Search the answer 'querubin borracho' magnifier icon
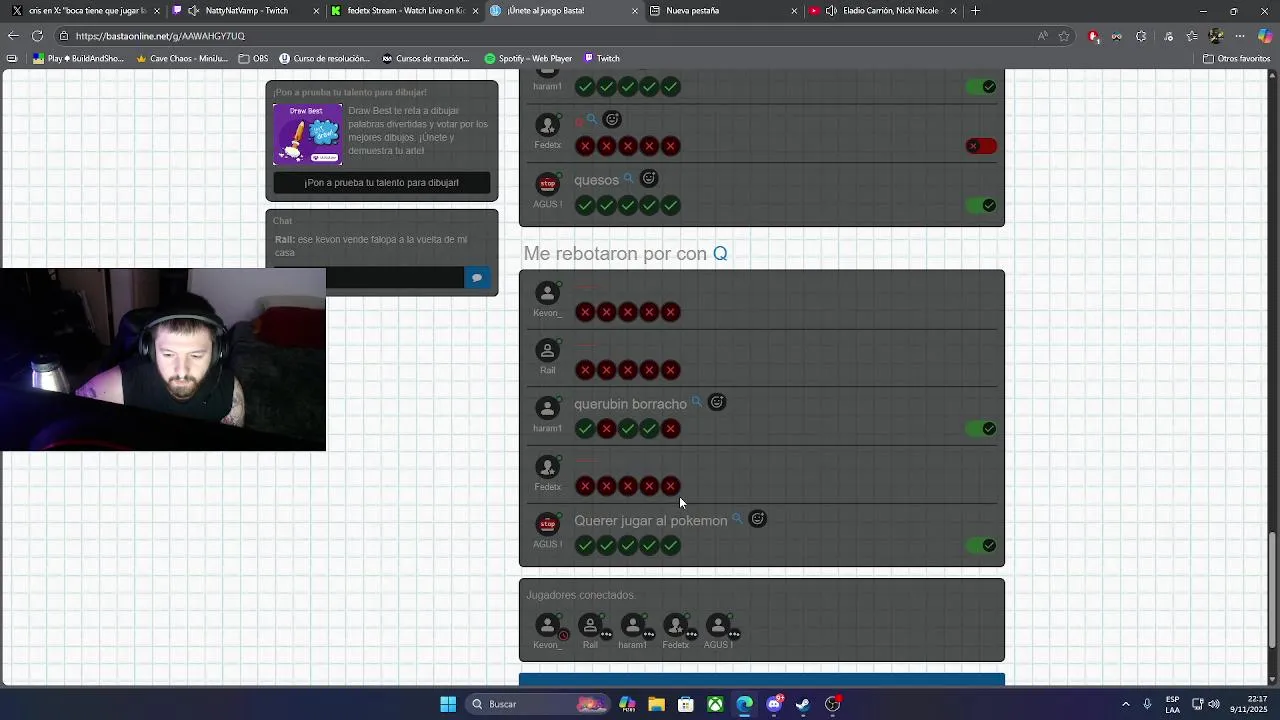The height and width of the screenshot is (720, 1280). (x=697, y=402)
